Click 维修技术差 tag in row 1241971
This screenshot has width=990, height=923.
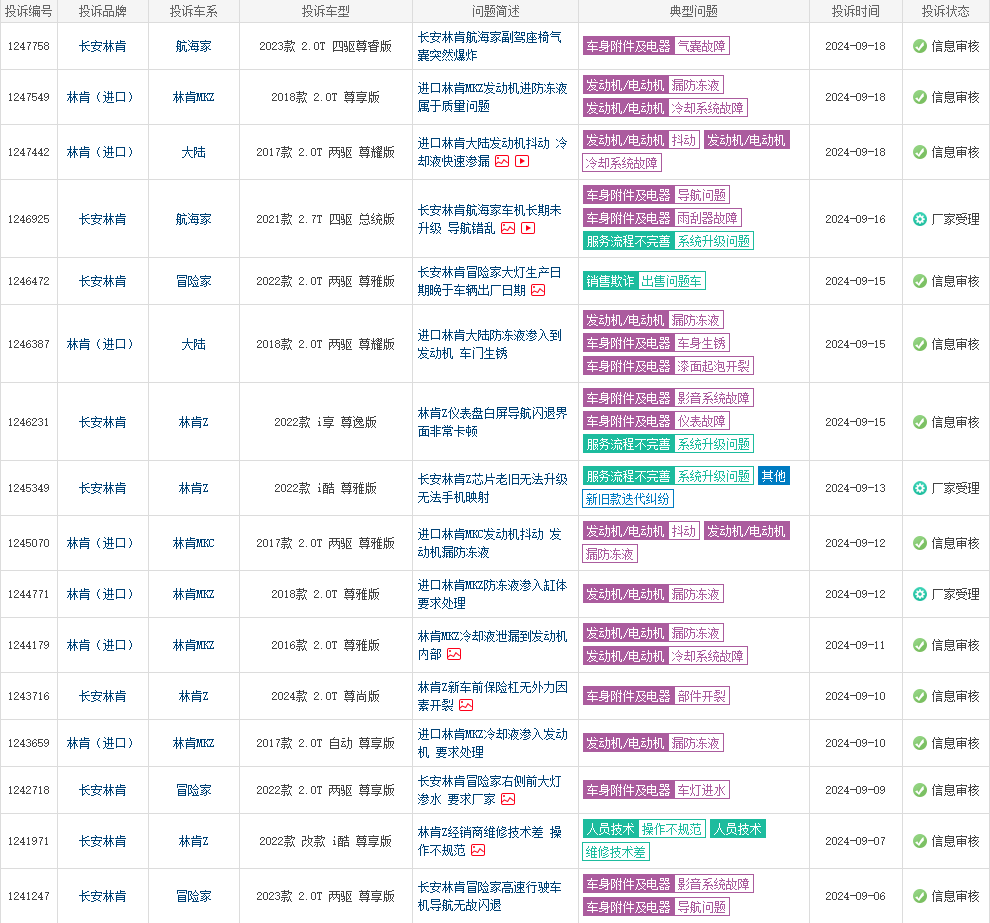pos(616,852)
